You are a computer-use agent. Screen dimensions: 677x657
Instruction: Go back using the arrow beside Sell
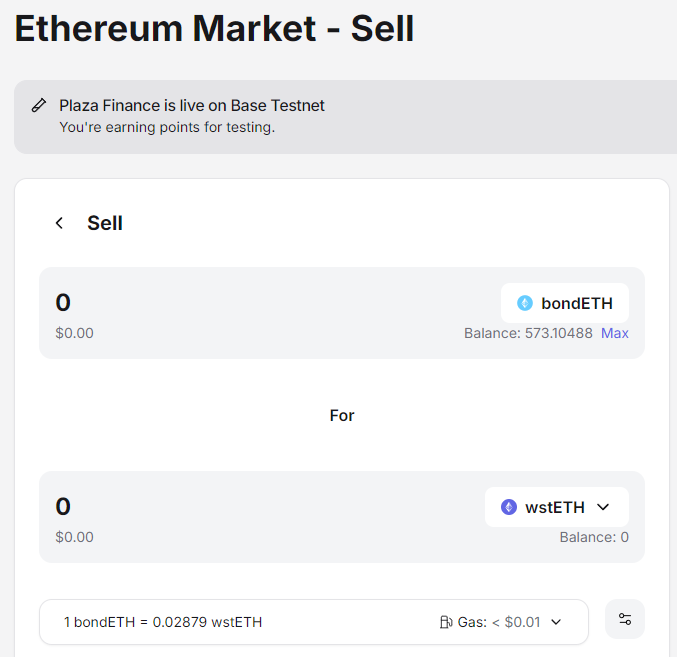[60, 223]
